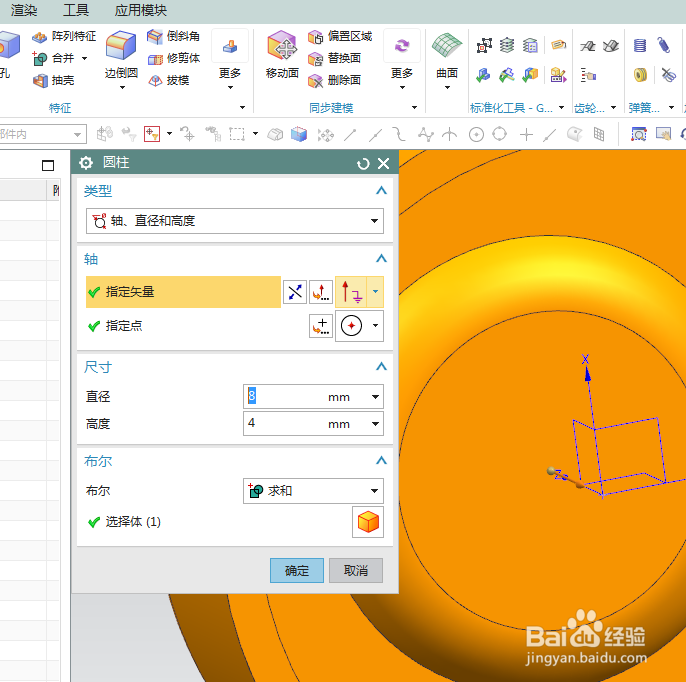
Task: Select the 倒斜角 (Chamfer) tool
Action: tap(173, 36)
